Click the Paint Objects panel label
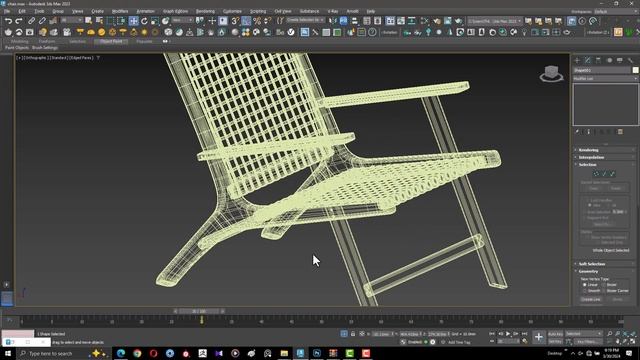 (17, 48)
